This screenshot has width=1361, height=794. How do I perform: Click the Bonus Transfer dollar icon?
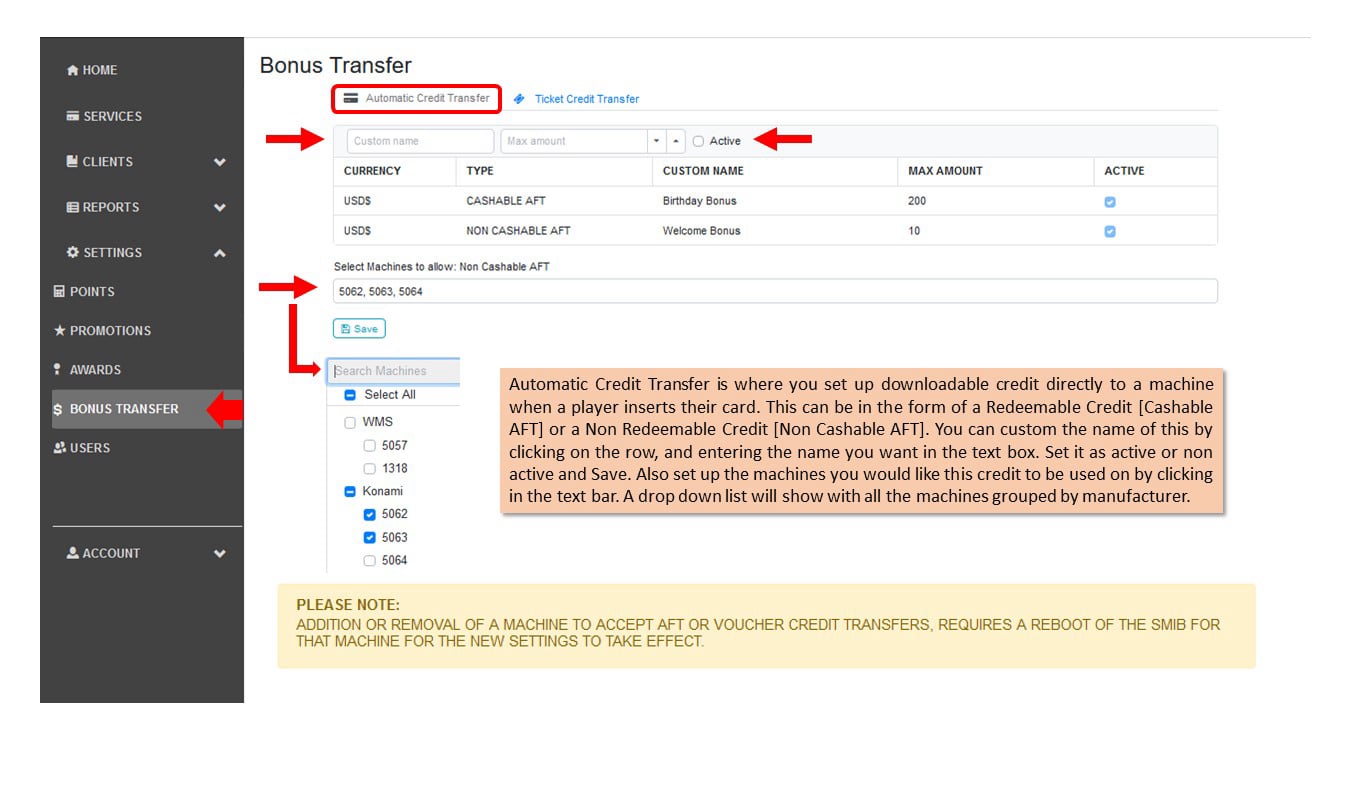click(x=58, y=409)
